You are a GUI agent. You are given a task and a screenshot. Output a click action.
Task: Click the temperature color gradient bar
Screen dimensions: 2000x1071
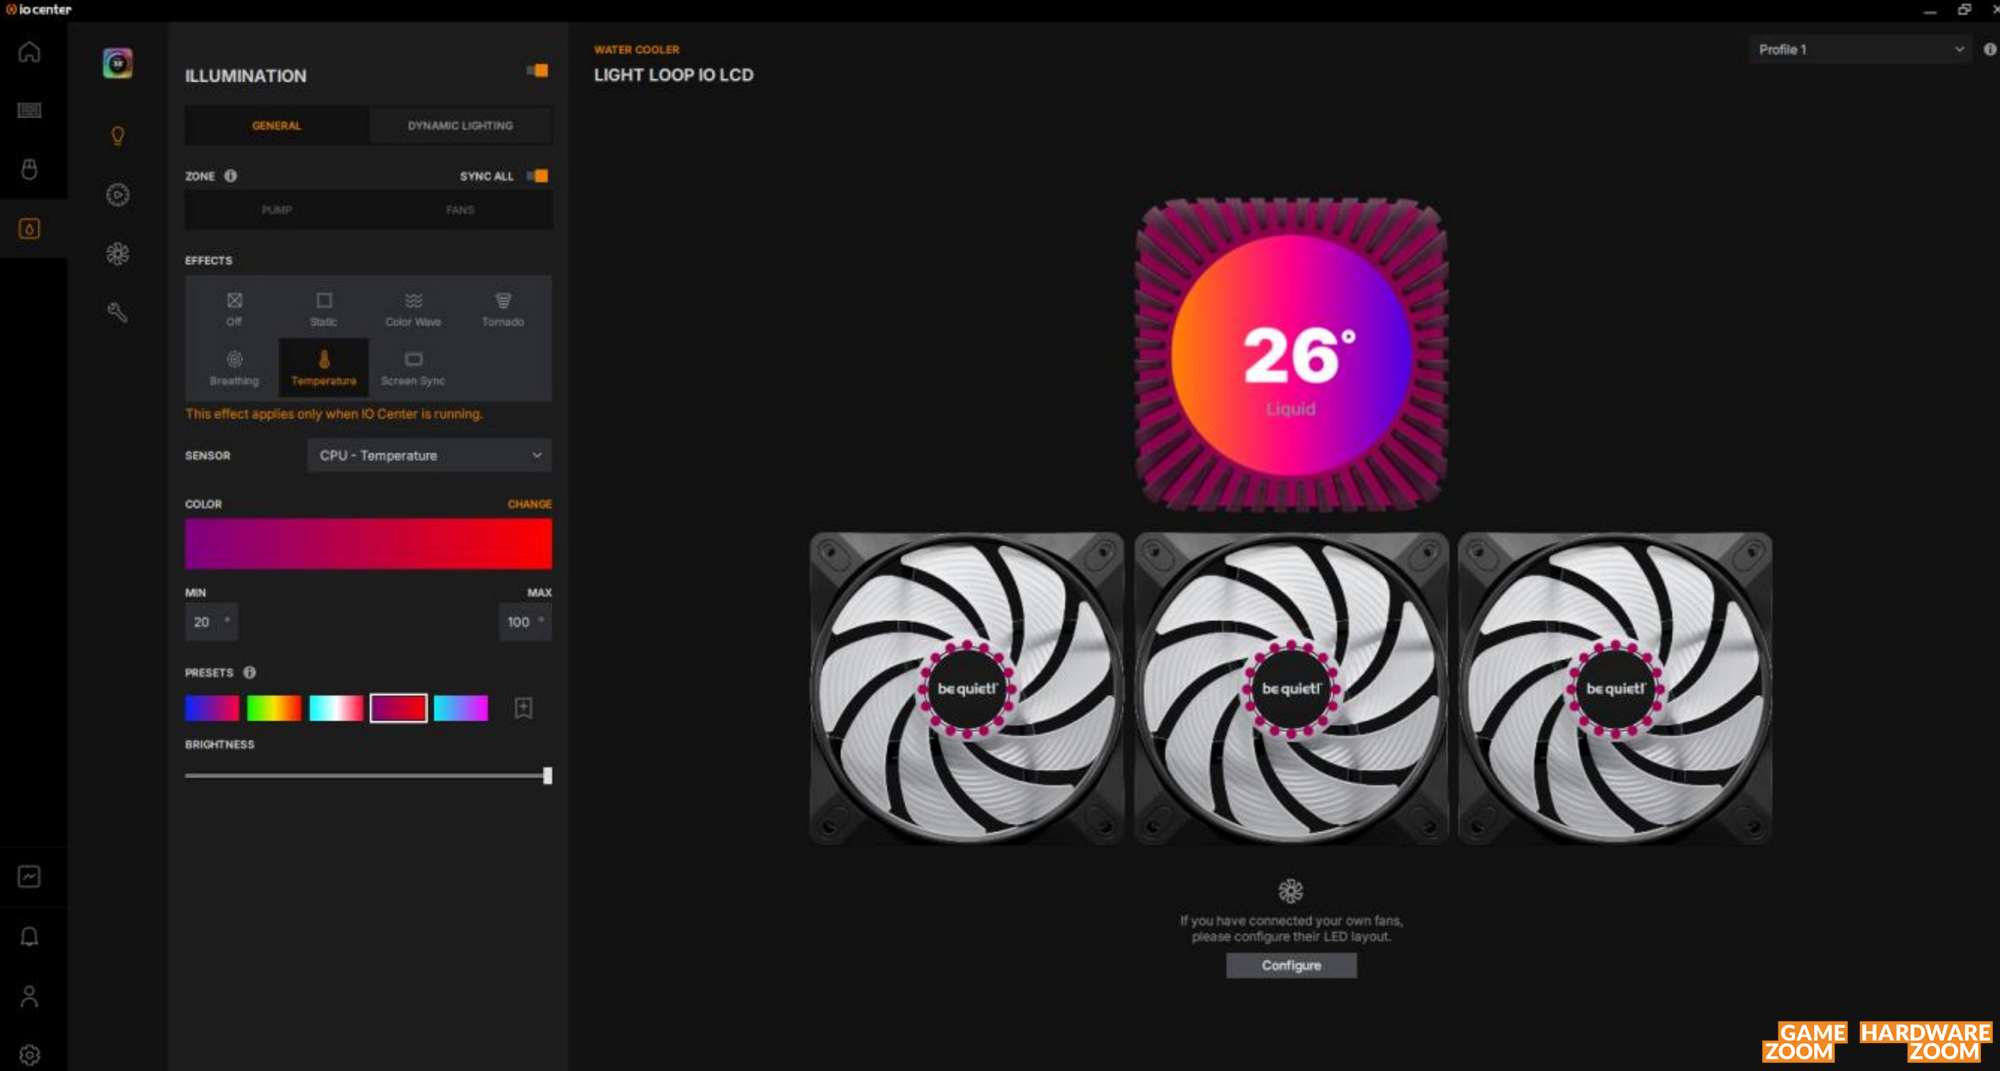click(x=368, y=544)
